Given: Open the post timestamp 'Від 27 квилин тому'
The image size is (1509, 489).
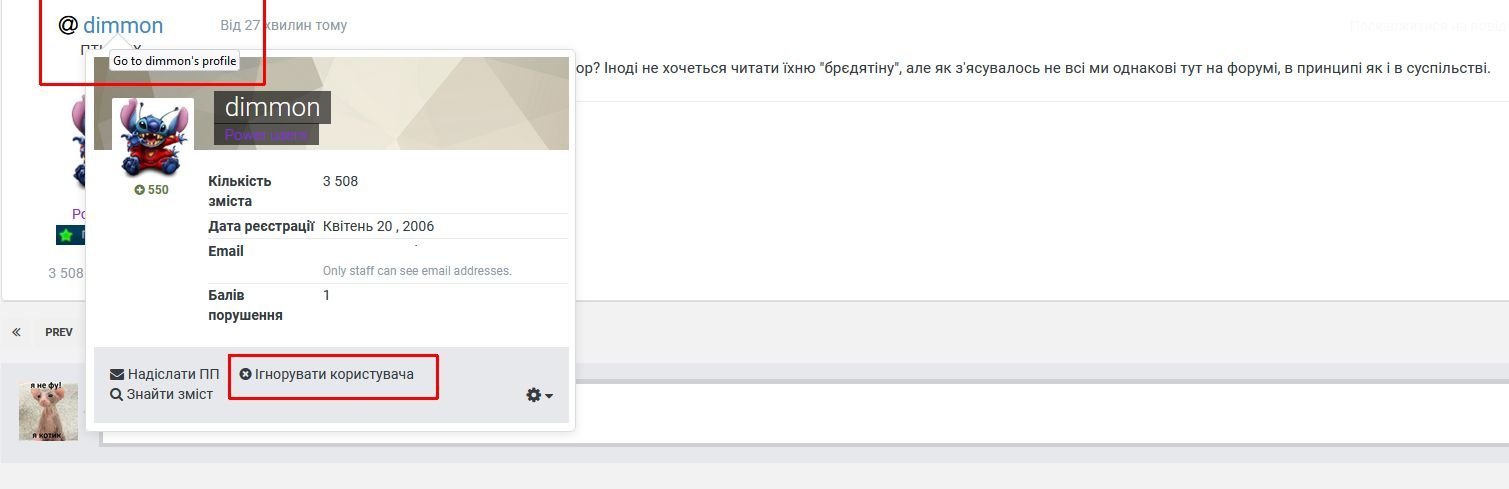Looking at the screenshot, I should pyautogui.click(x=284, y=25).
